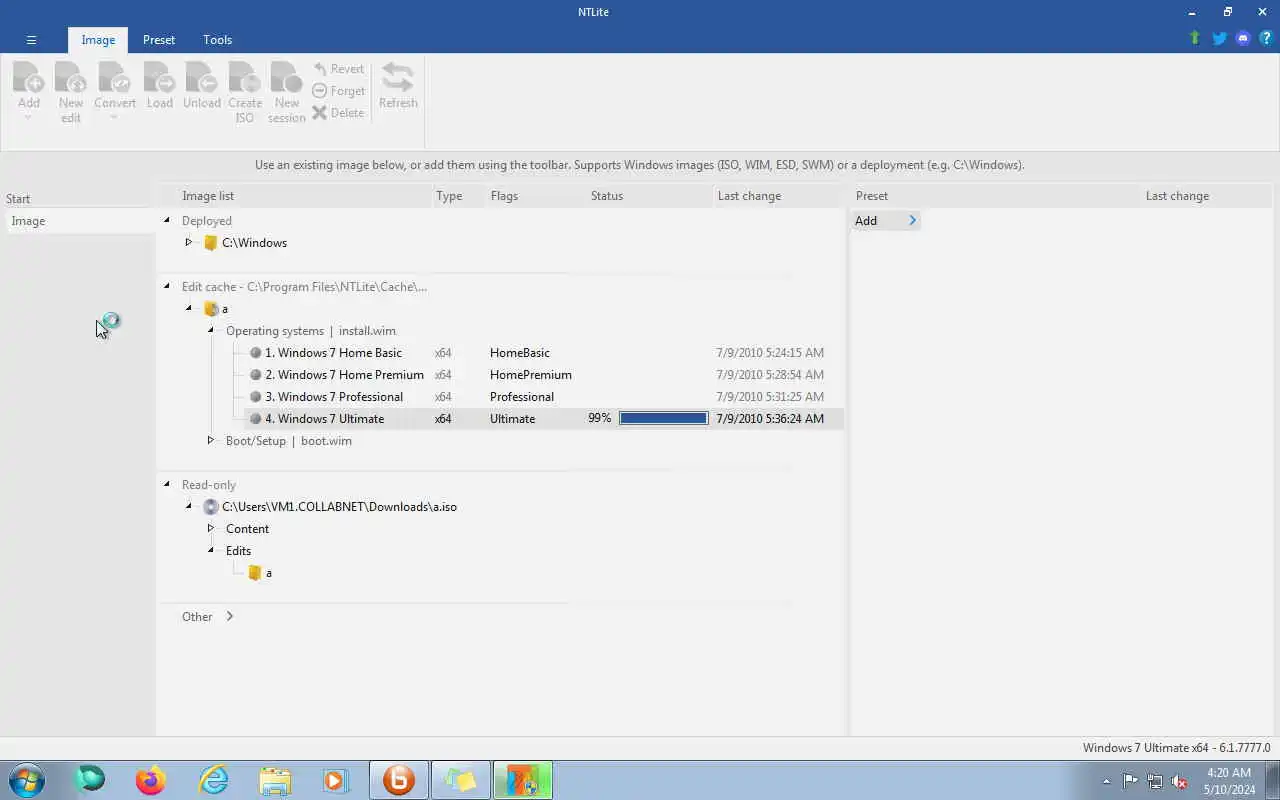Click the Forget toolbar item
This screenshot has width=1280, height=800.
point(338,91)
